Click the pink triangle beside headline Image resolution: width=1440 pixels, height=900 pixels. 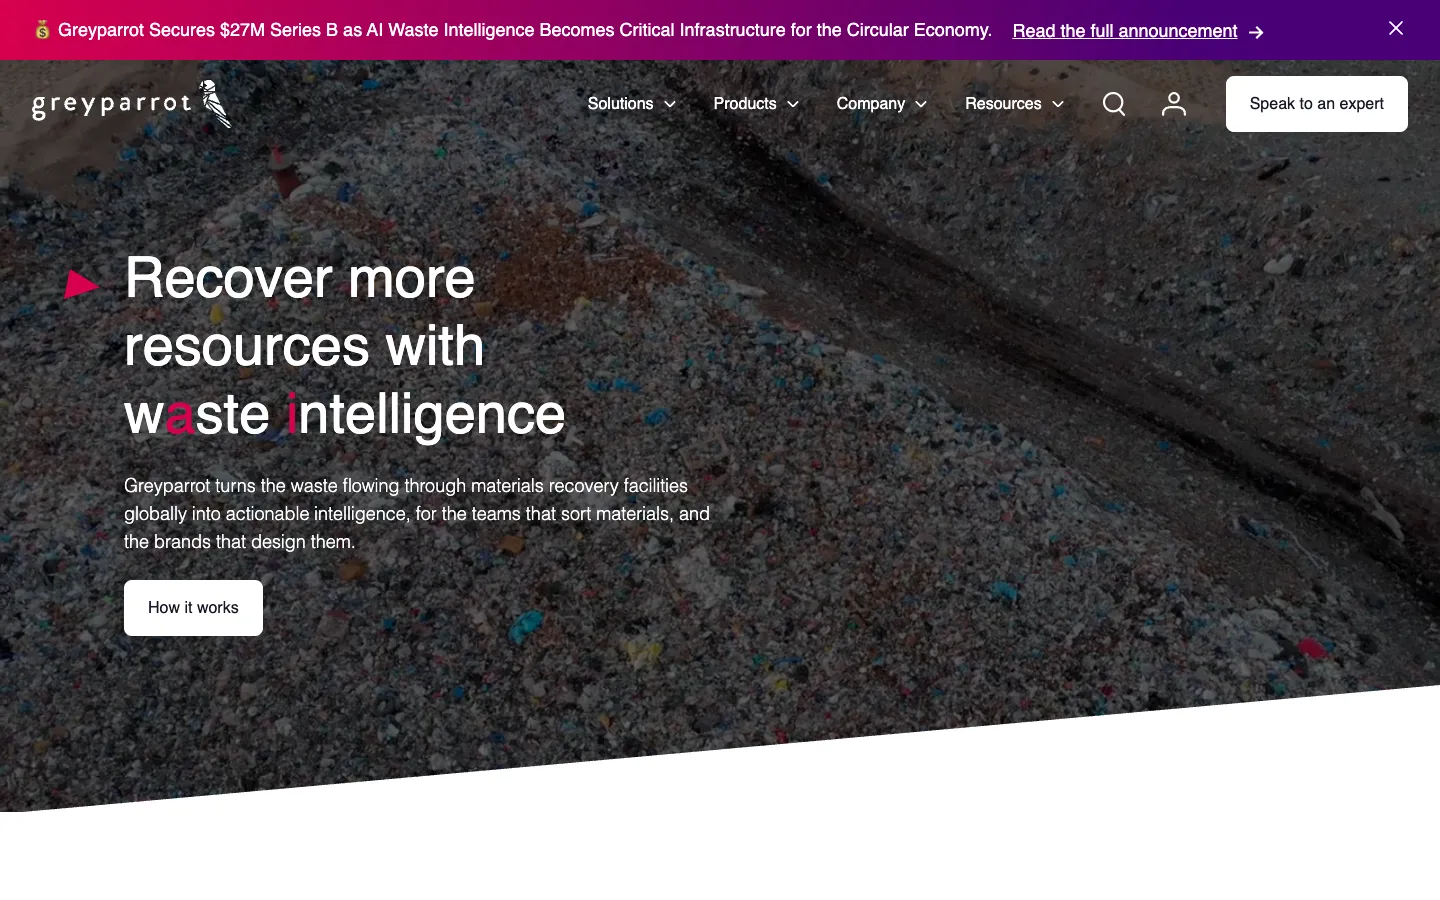[x=81, y=284]
